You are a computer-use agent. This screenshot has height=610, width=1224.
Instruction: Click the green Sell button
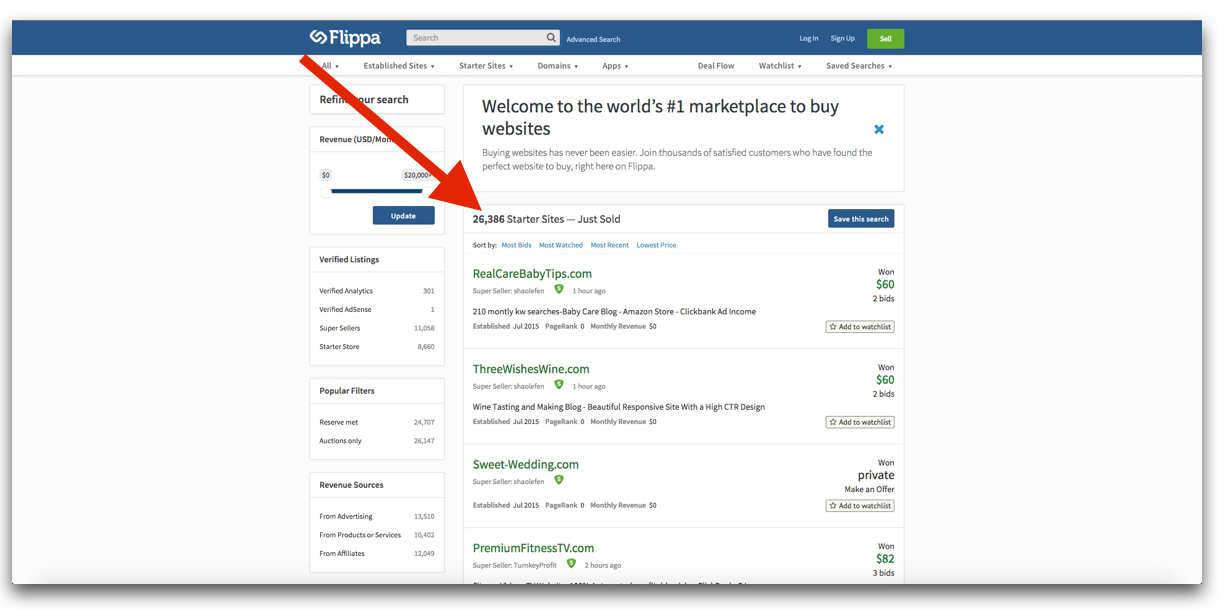pyautogui.click(x=885, y=38)
